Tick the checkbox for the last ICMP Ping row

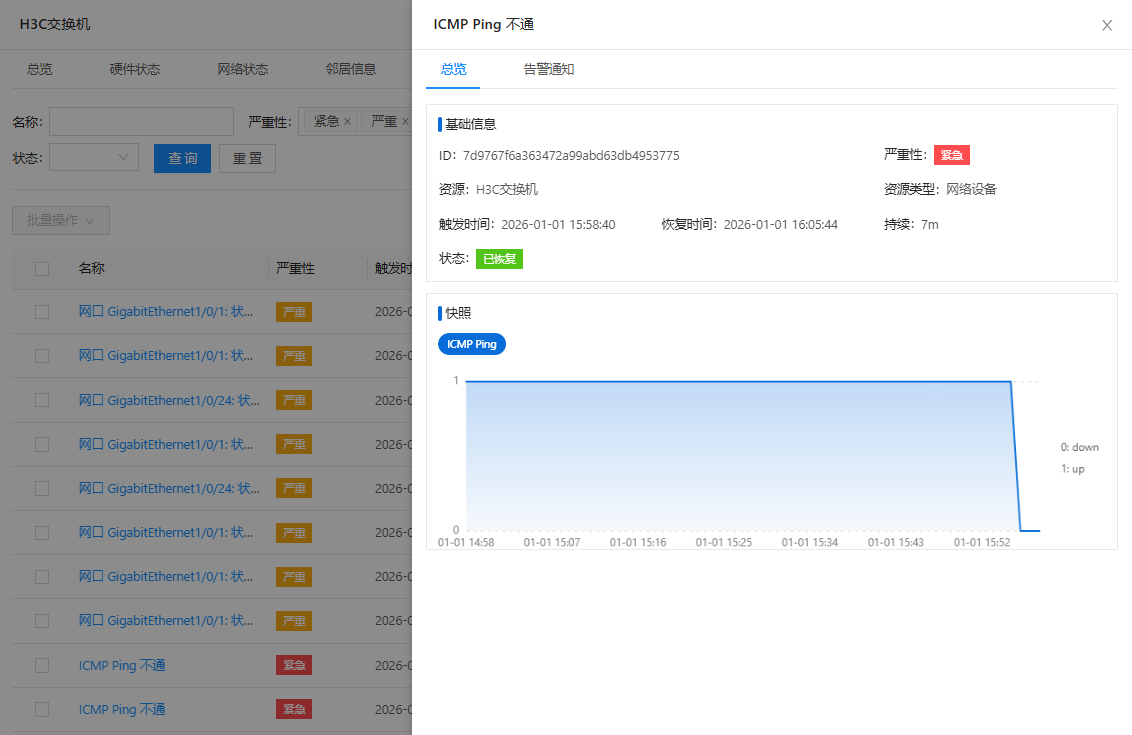tap(42, 709)
